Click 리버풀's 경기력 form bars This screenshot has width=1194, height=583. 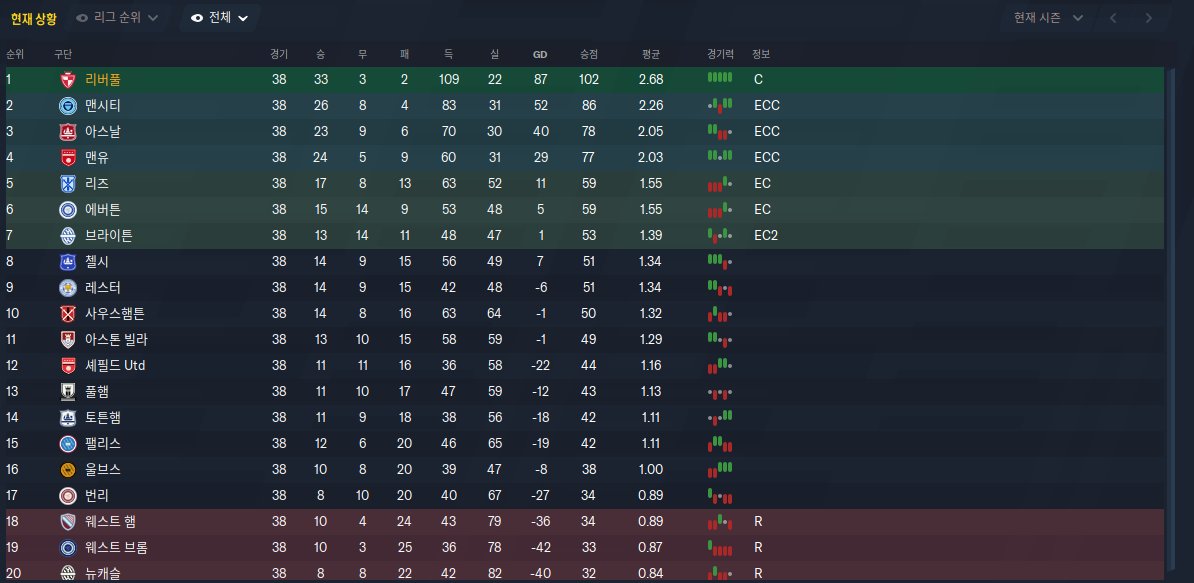(720, 78)
